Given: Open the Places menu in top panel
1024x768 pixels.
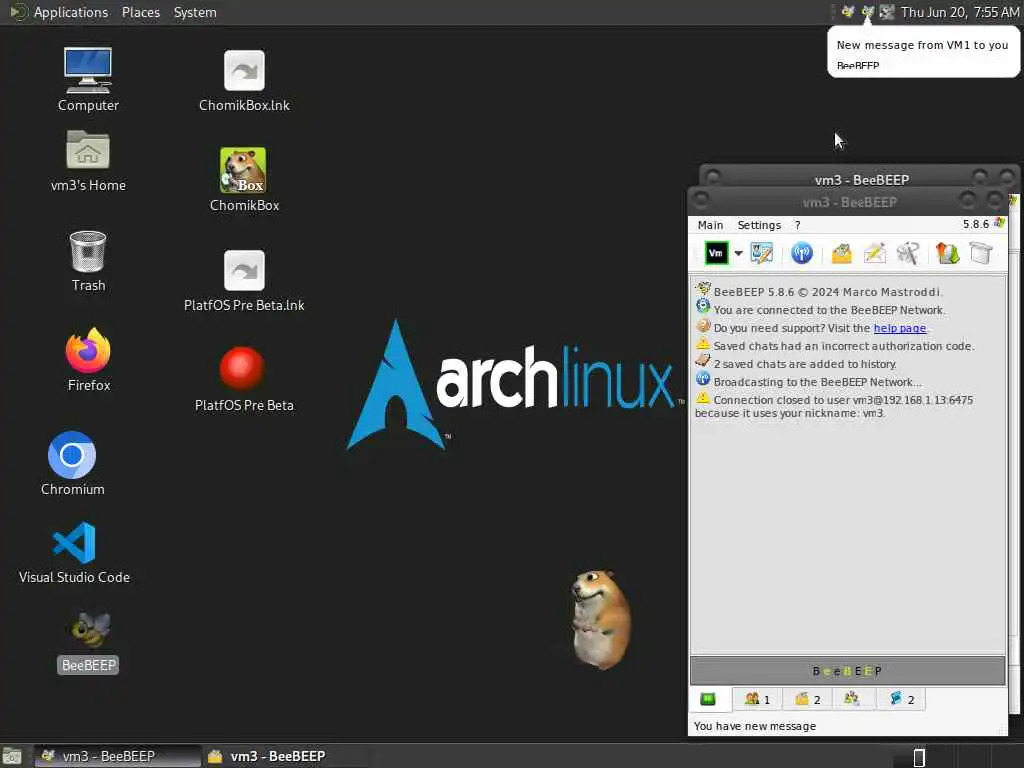Looking at the screenshot, I should click(140, 12).
